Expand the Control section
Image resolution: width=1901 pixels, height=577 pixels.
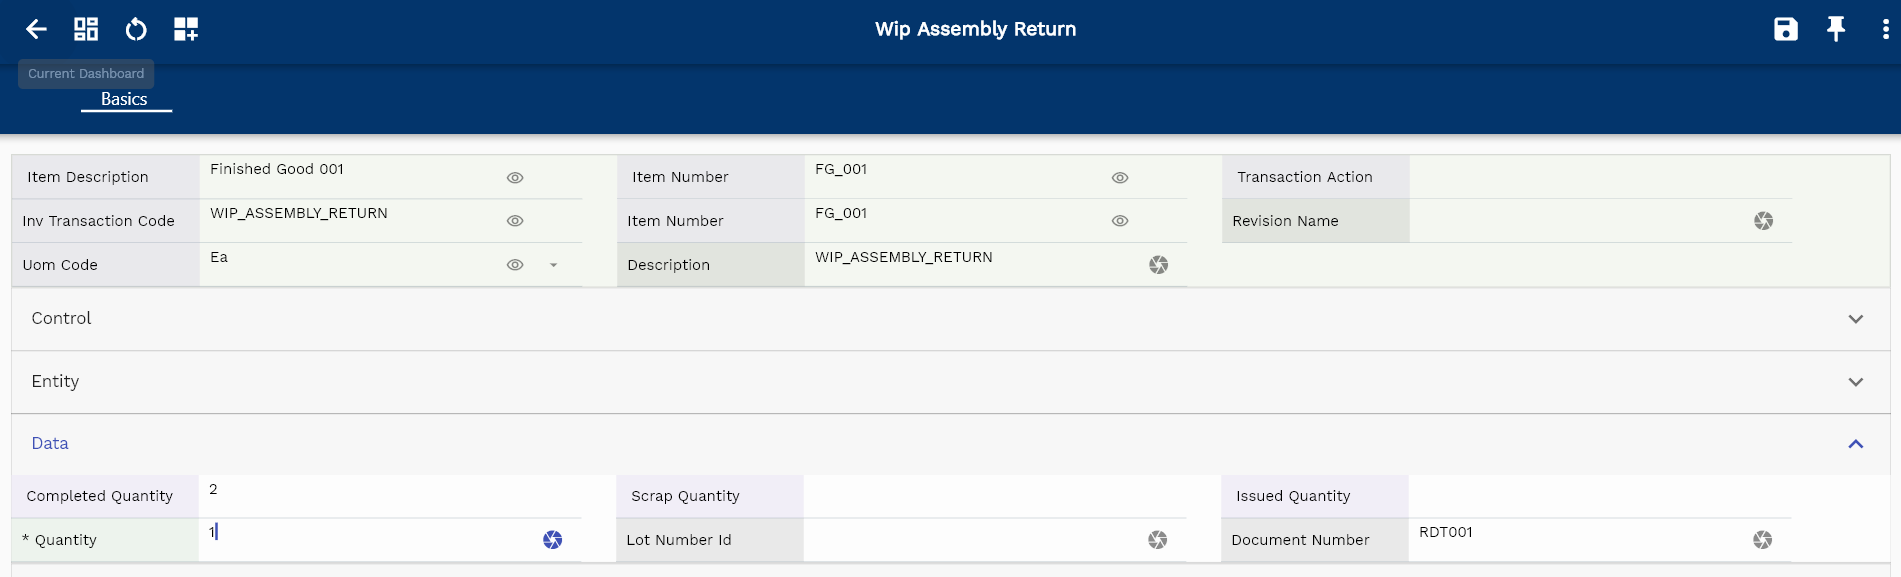[1855, 319]
